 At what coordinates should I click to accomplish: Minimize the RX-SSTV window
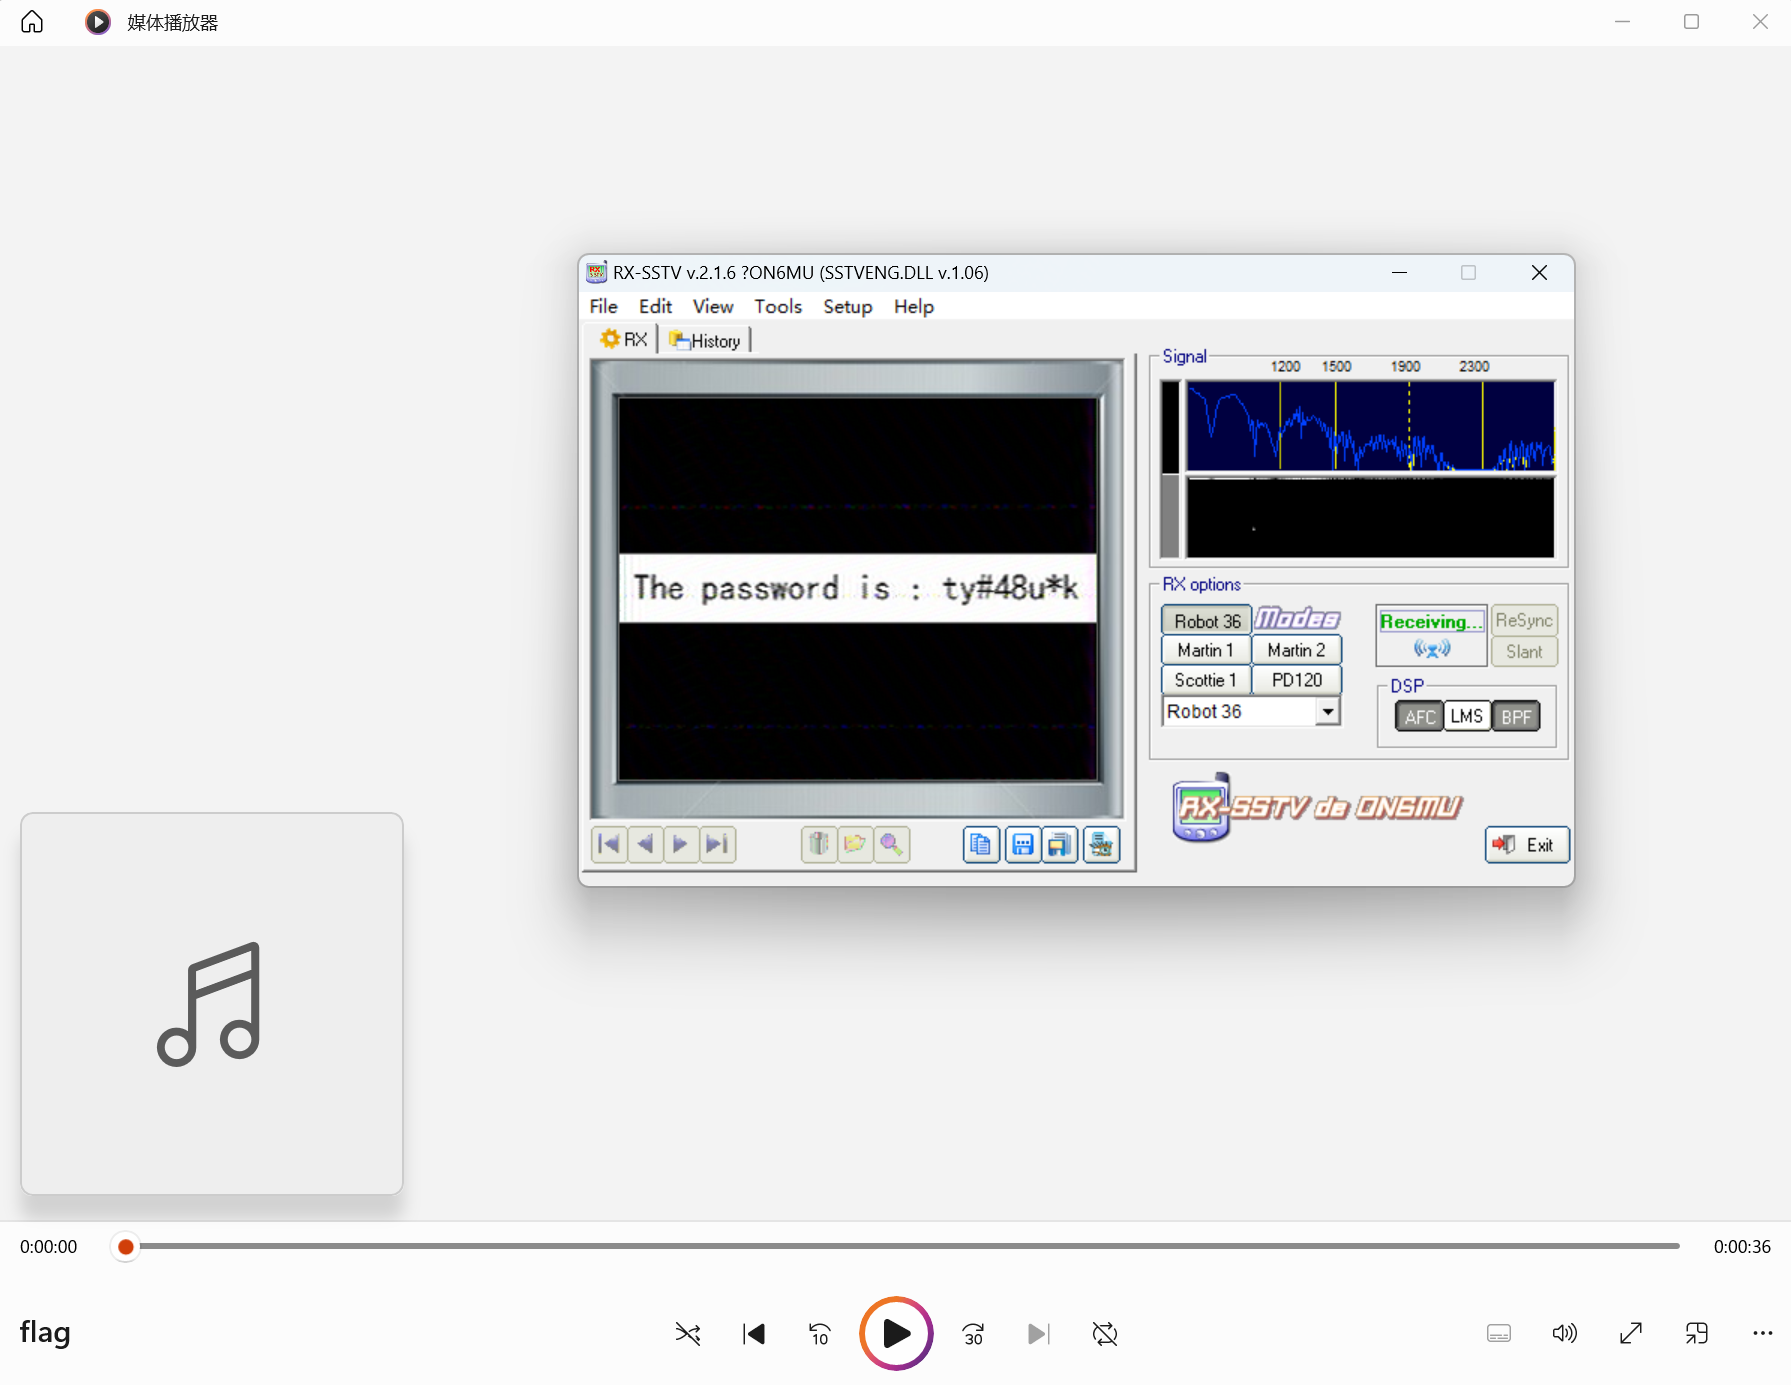[x=1399, y=272]
